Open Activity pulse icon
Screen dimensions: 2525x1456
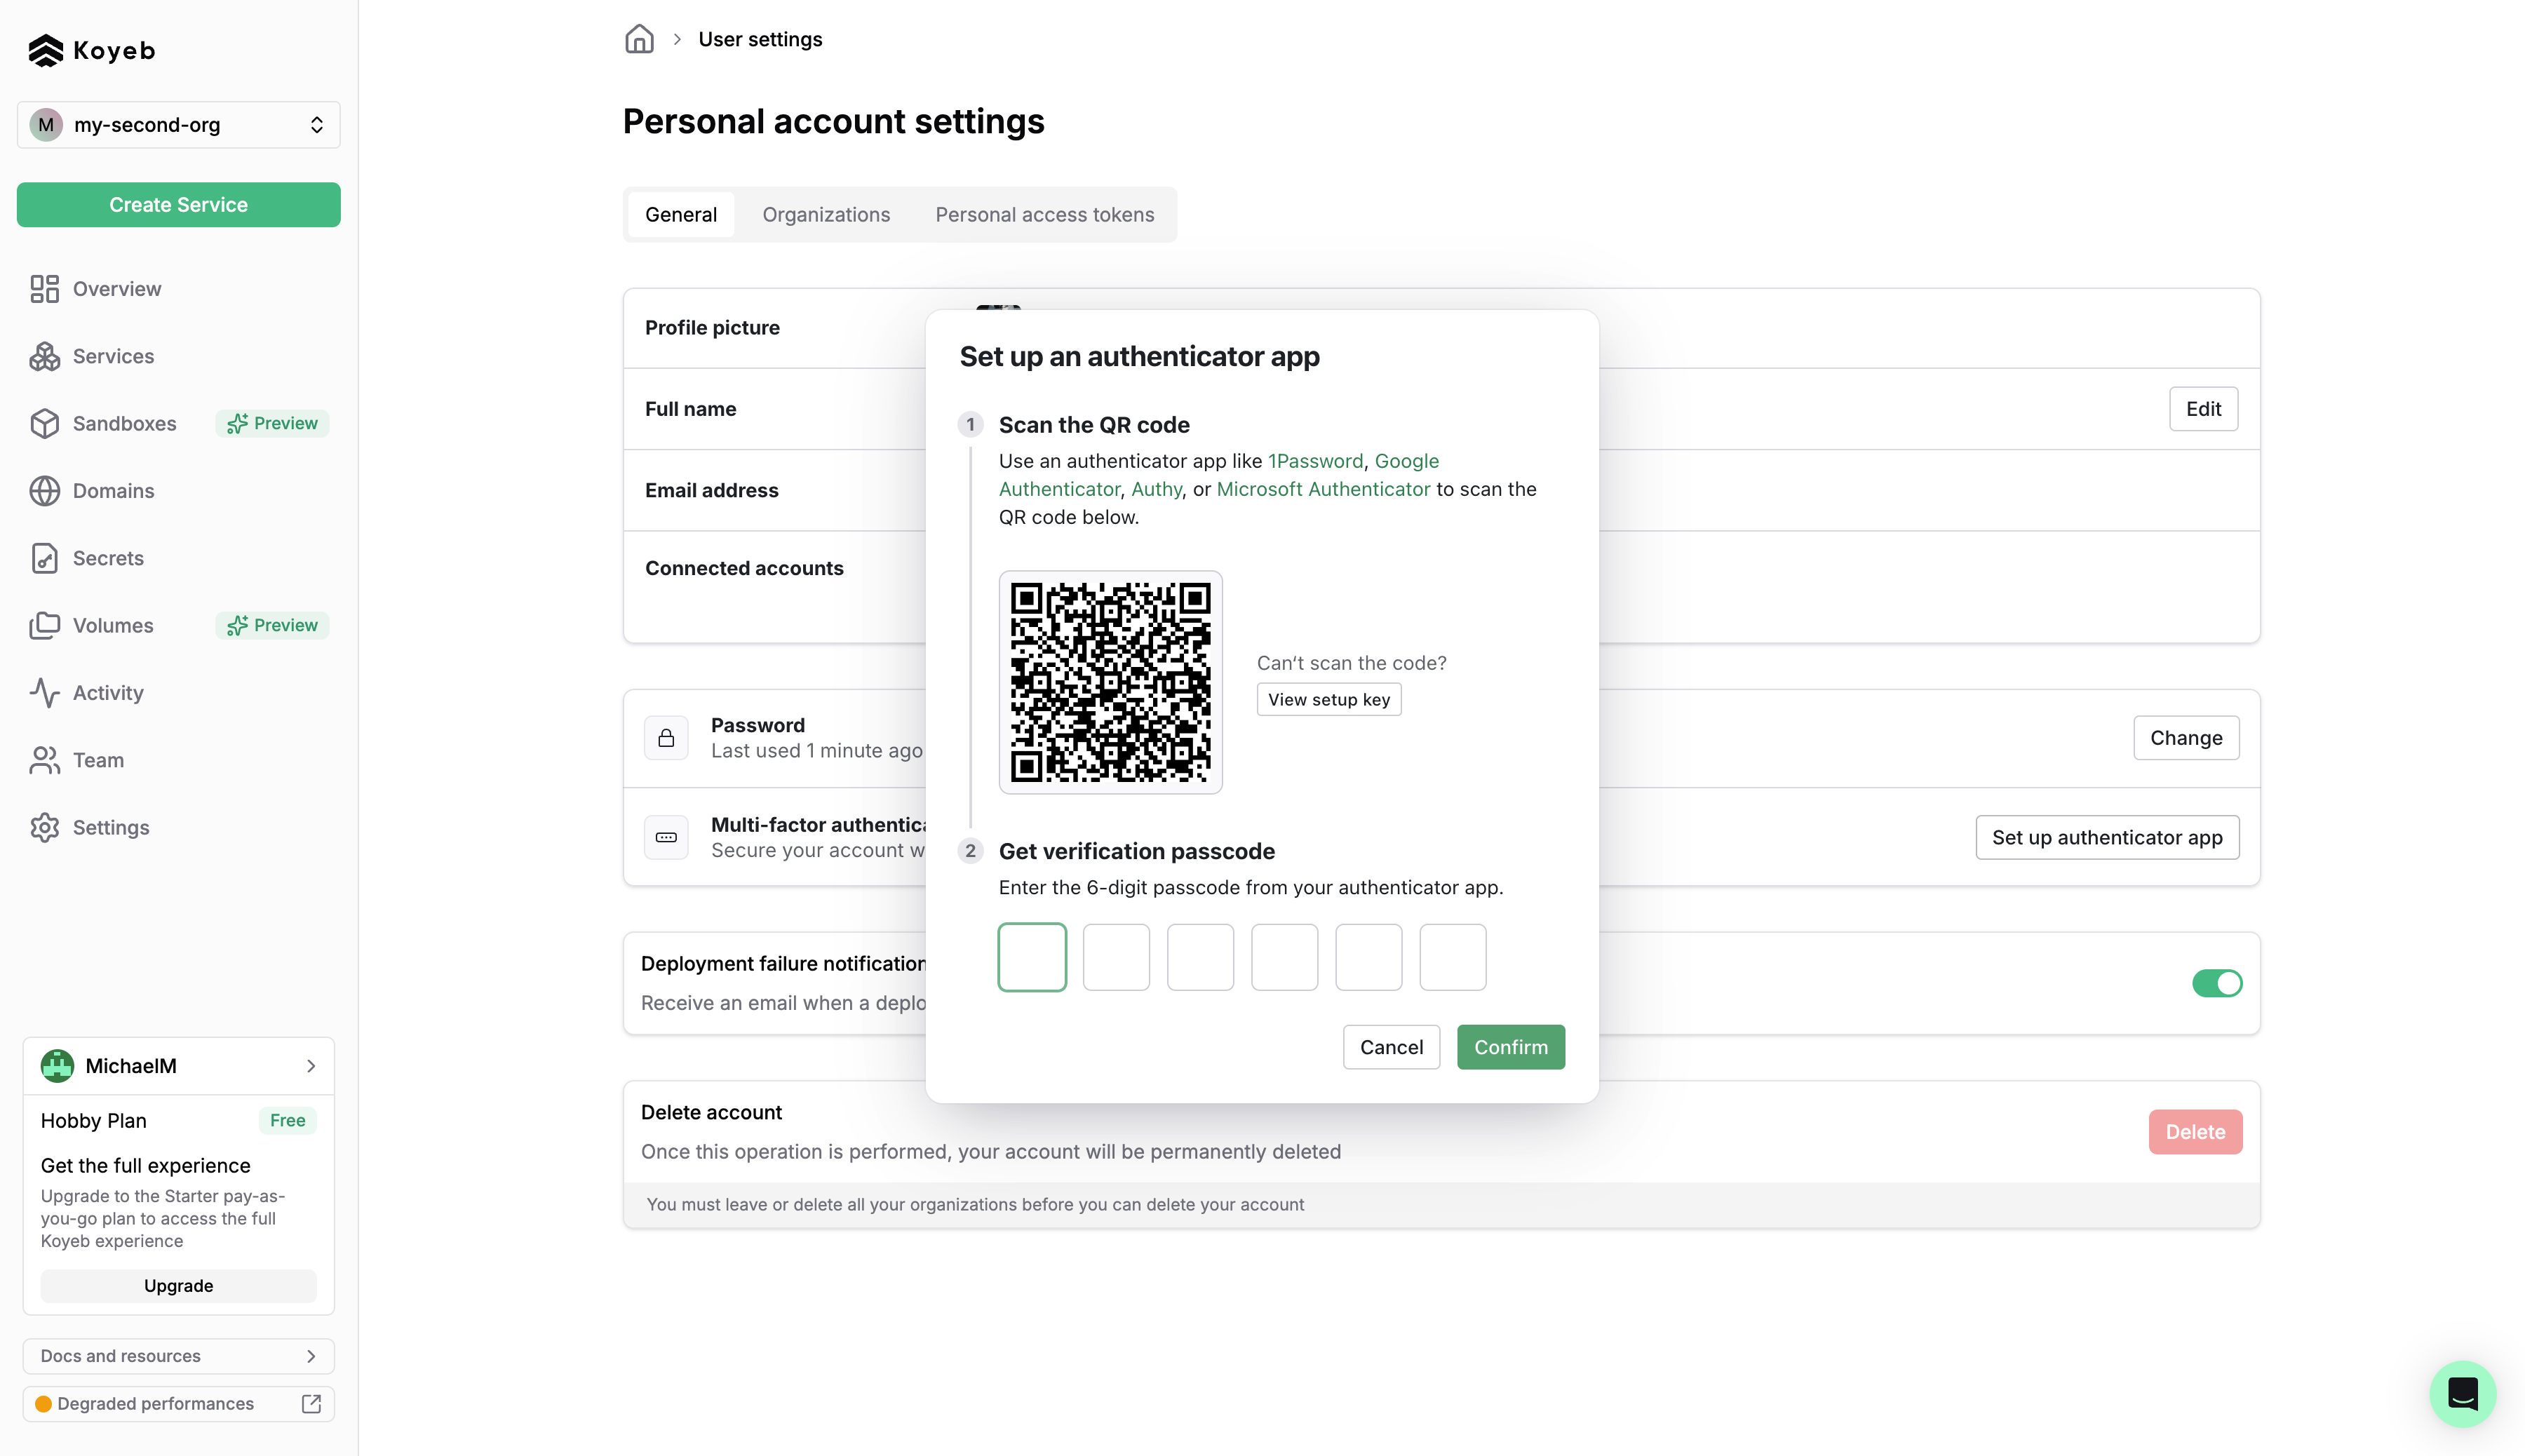point(44,692)
